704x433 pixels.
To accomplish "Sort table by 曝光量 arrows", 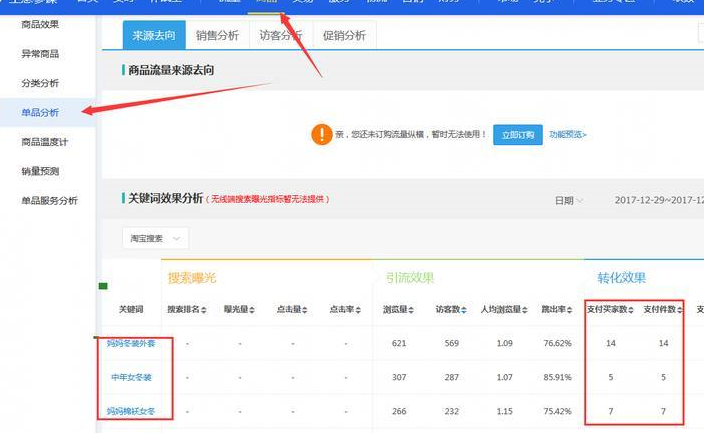I will (252, 310).
